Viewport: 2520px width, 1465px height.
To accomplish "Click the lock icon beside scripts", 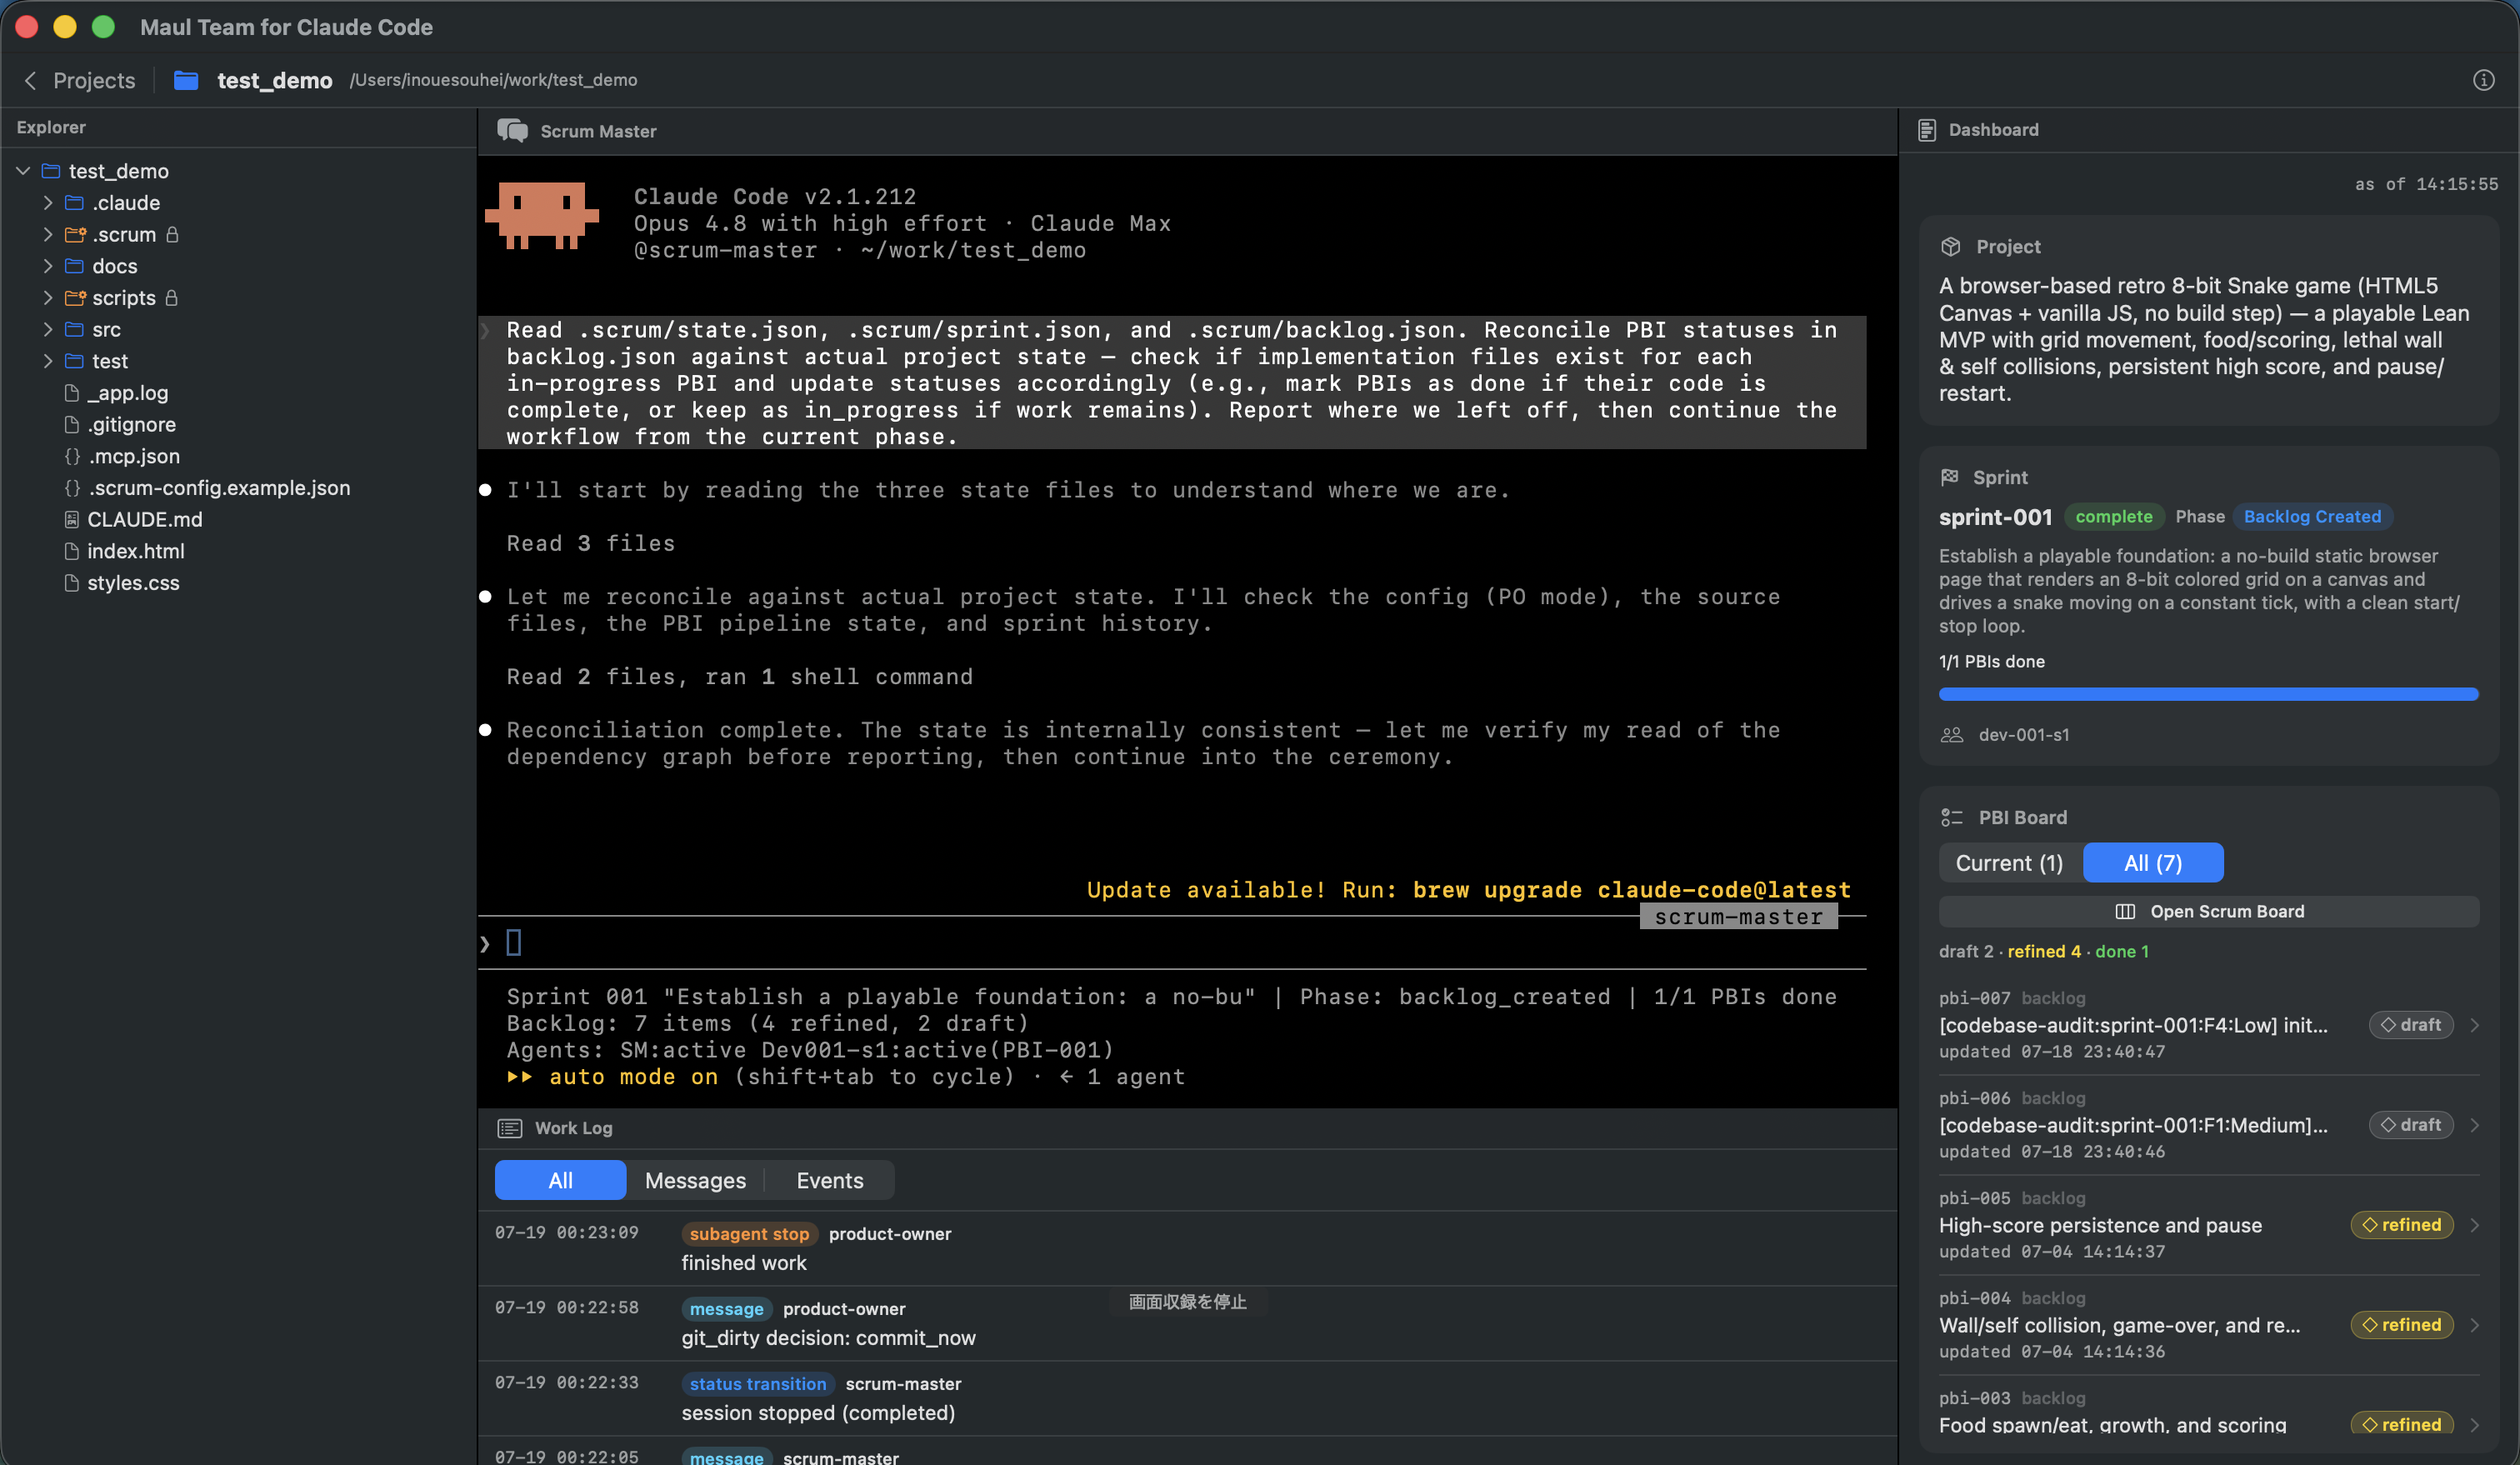I will 172,298.
